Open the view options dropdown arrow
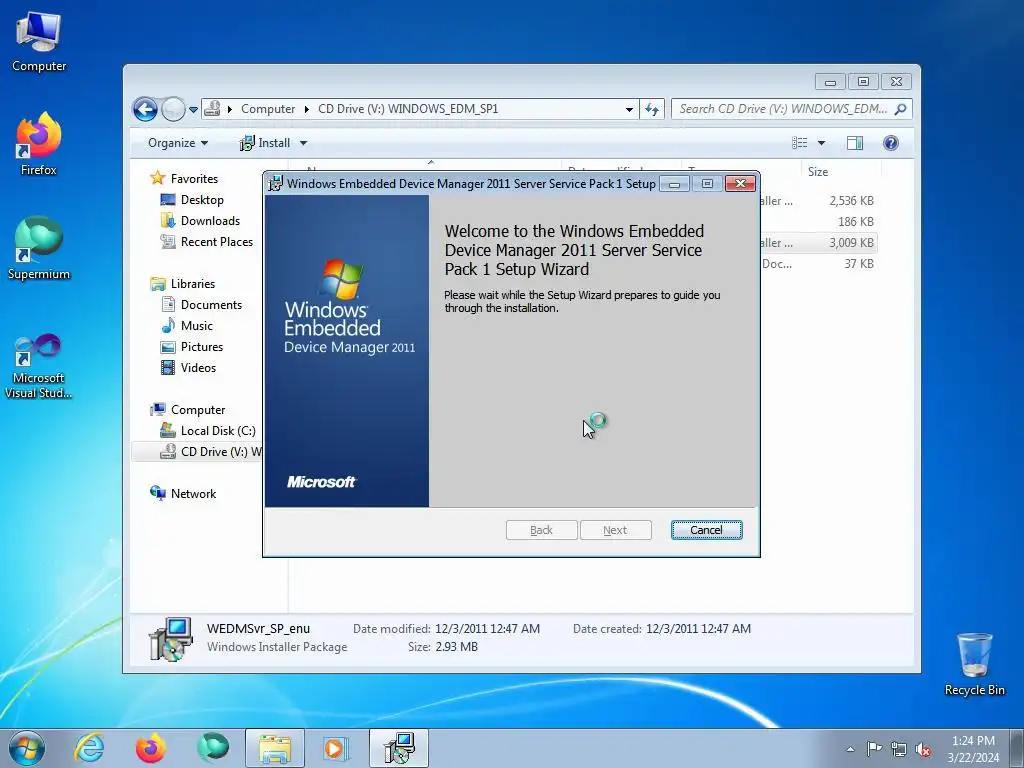1024x768 pixels. pos(822,143)
